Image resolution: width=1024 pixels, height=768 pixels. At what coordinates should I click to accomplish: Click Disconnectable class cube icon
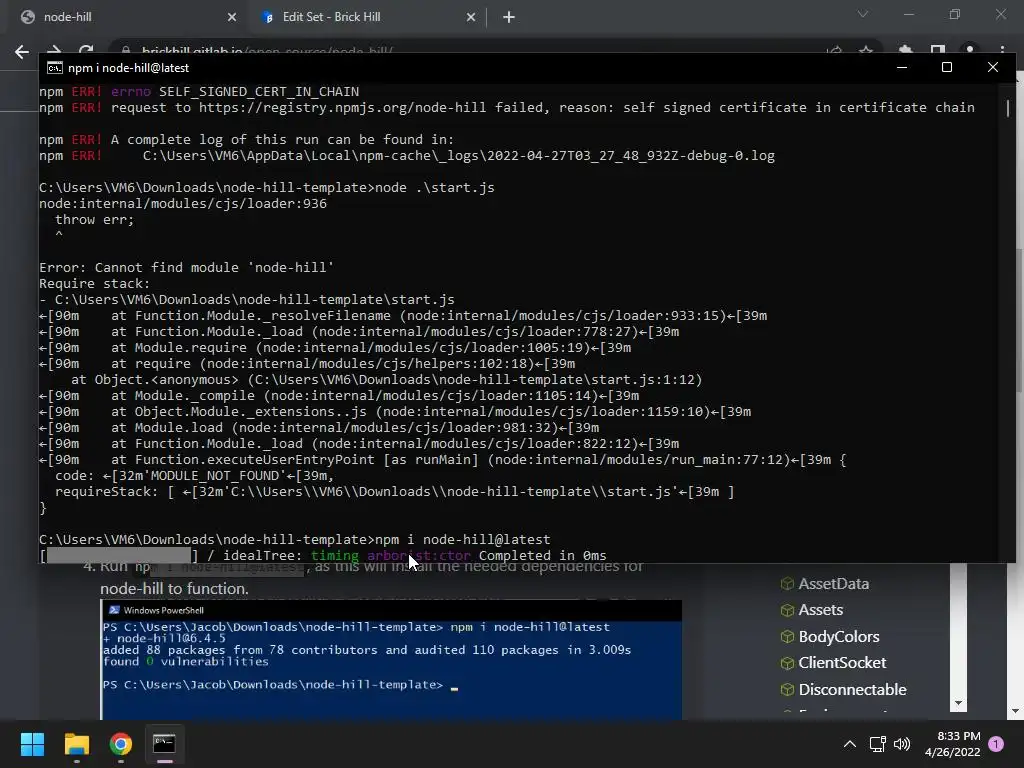click(788, 690)
